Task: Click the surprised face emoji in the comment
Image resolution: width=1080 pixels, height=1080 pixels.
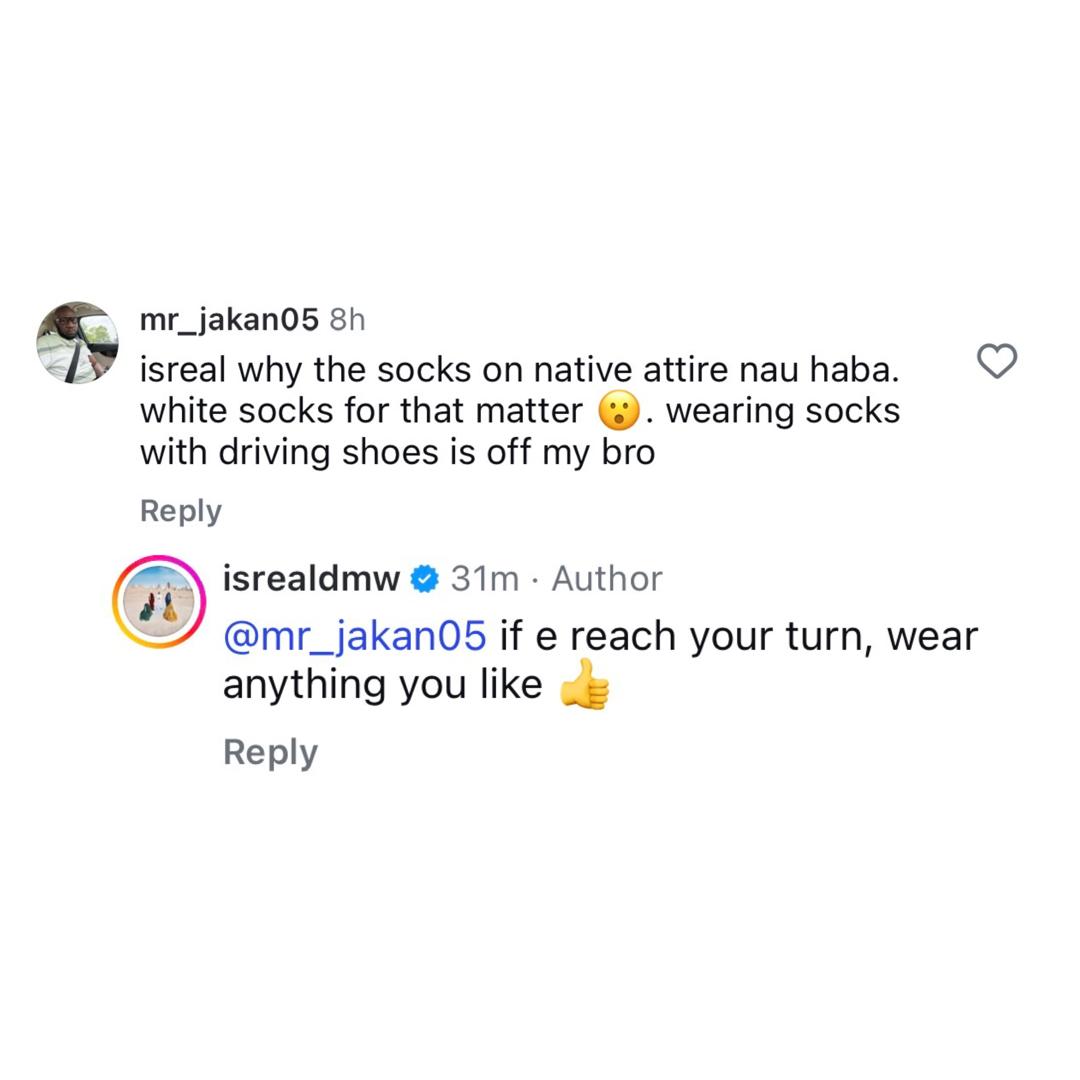Action: pyautogui.click(x=620, y=409)
